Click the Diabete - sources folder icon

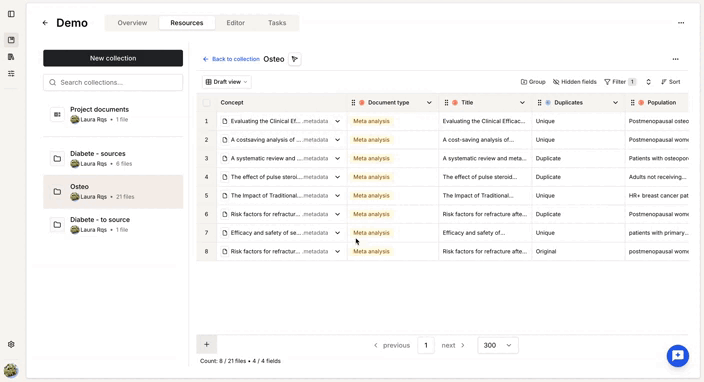click(57, 158)
